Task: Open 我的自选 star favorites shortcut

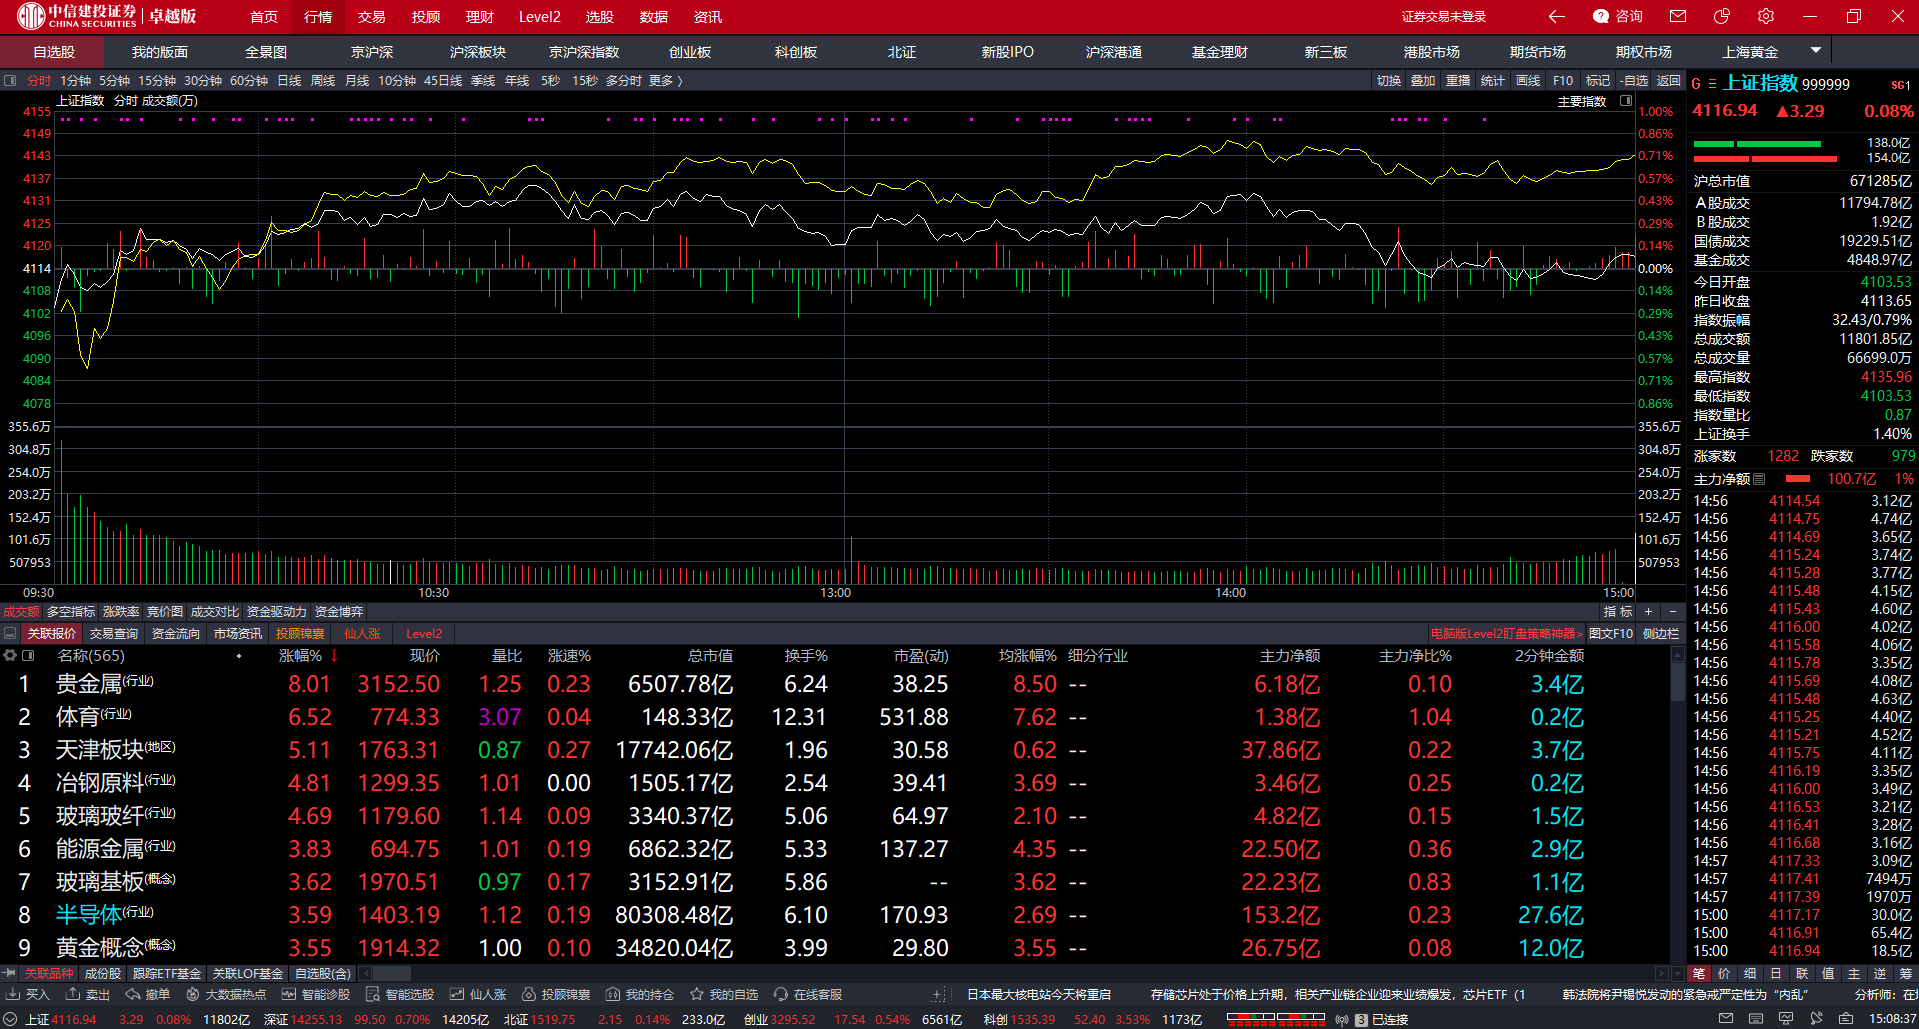Action: tap(724, 994)
